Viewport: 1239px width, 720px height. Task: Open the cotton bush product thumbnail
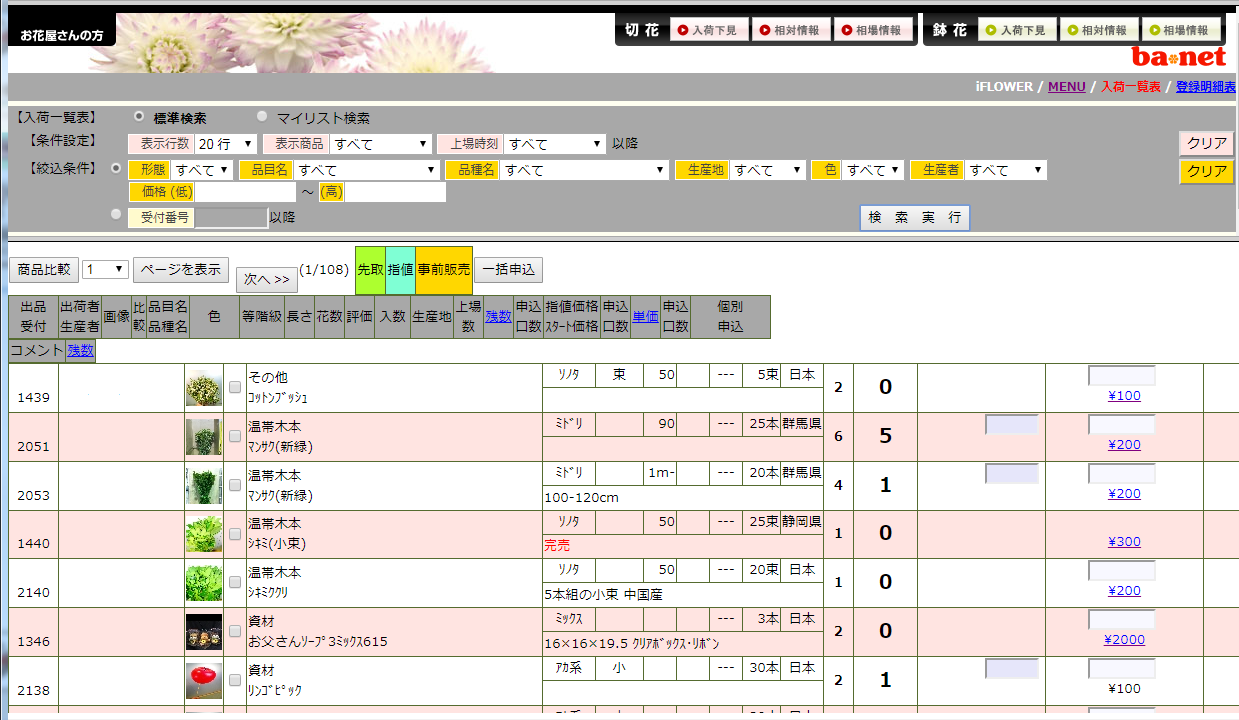coord(204,388)
